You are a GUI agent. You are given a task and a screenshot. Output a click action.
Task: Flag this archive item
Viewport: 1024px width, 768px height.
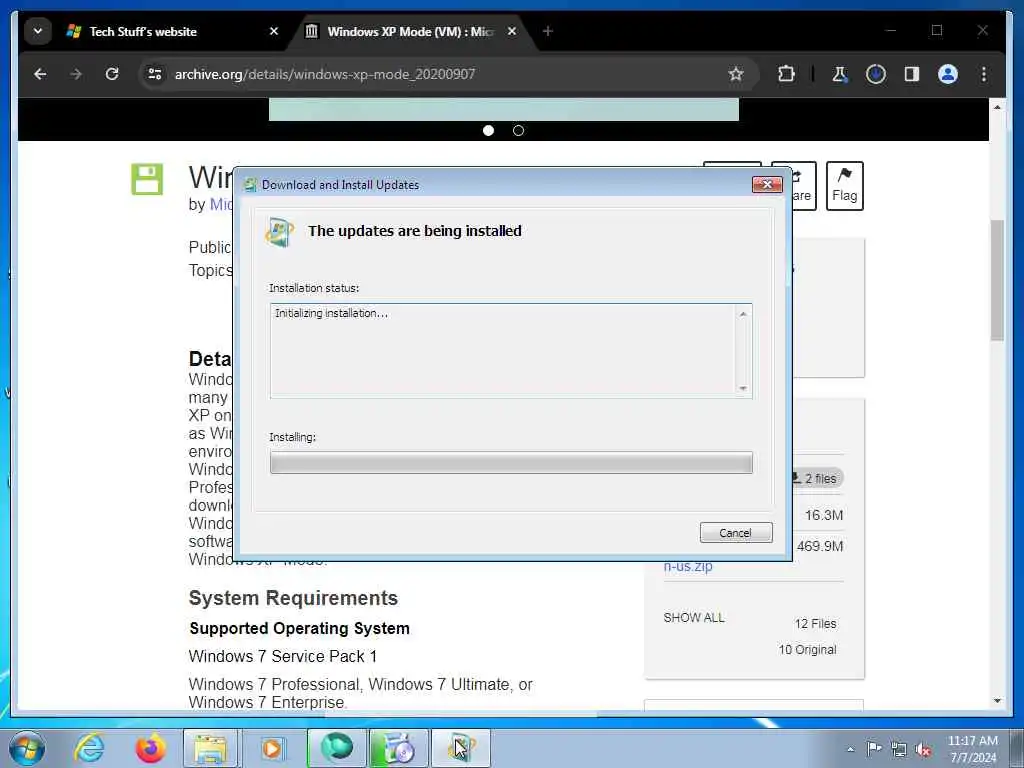click(x=844, y=185)
